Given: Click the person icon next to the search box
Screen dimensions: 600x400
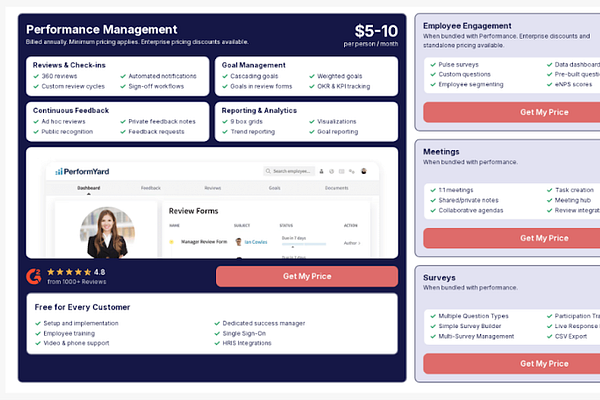Looking at the screenshot, I should 321,171.
